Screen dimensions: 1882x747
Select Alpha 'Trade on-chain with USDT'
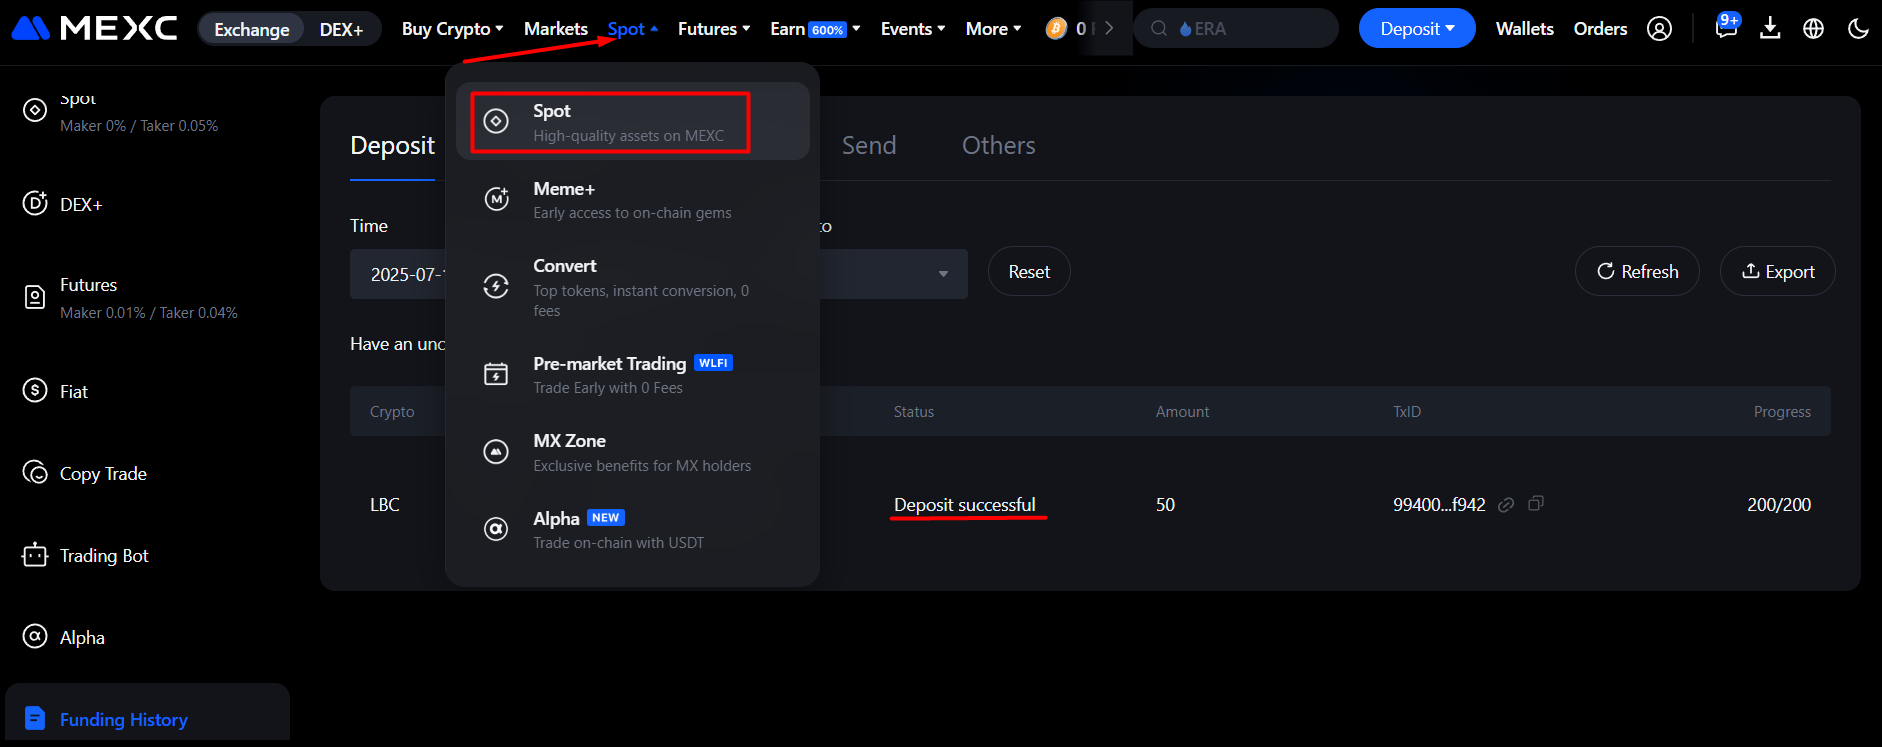[633, 529]
